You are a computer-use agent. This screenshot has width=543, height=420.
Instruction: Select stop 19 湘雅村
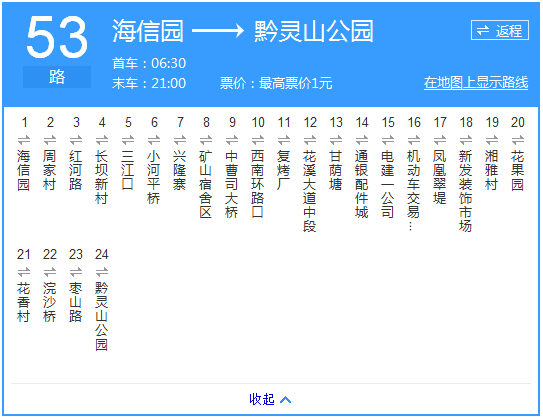pyautogui.click(x=491, y=170)
